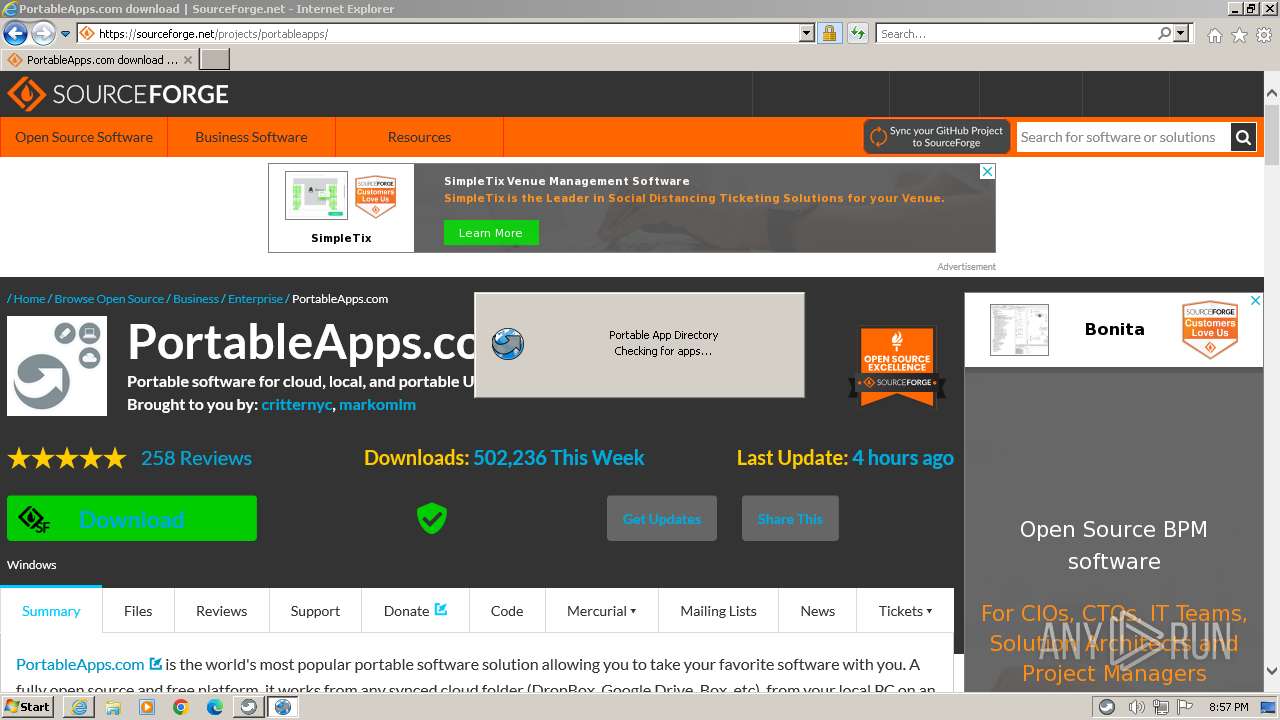Open the IE search provider dropdown

pos(1181,33)
